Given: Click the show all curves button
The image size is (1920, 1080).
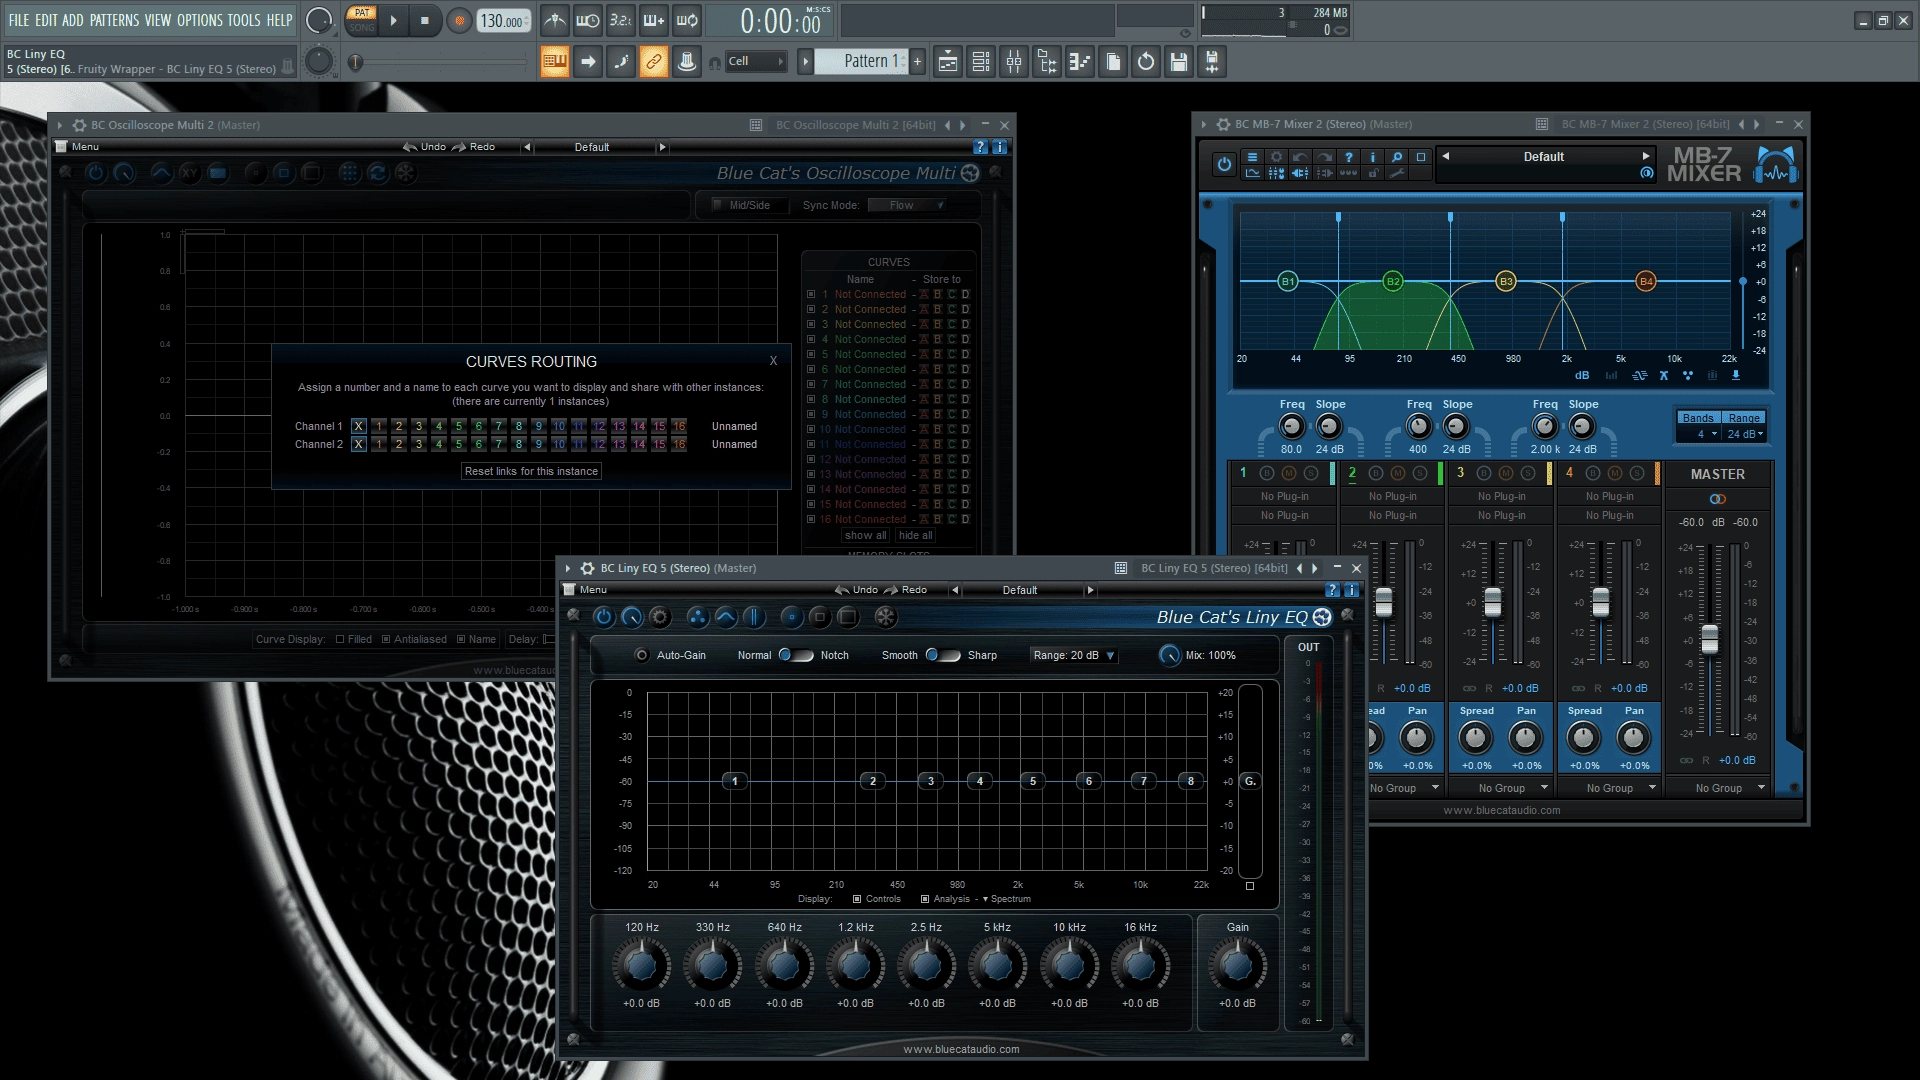Looking at the screenshot, I should point(865,535).
